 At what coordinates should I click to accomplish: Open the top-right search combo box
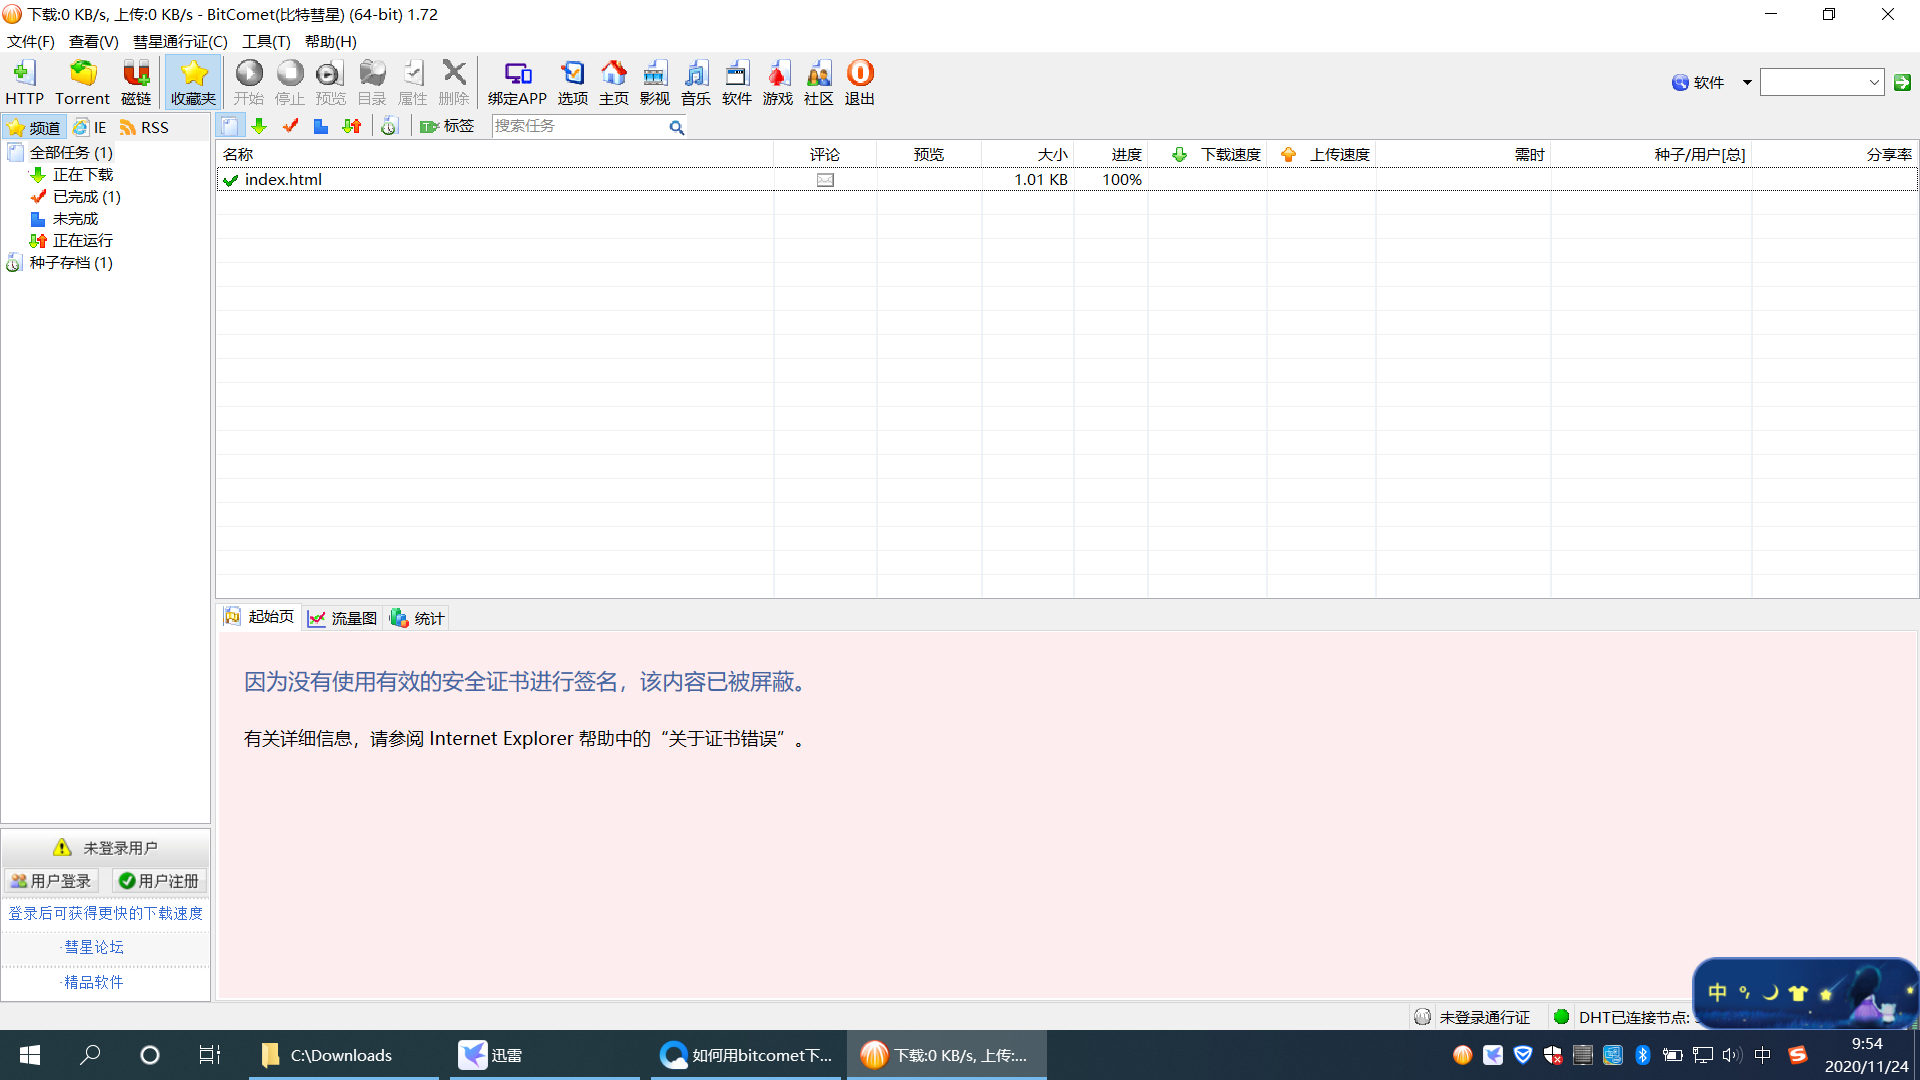(x=1822, y=82)
